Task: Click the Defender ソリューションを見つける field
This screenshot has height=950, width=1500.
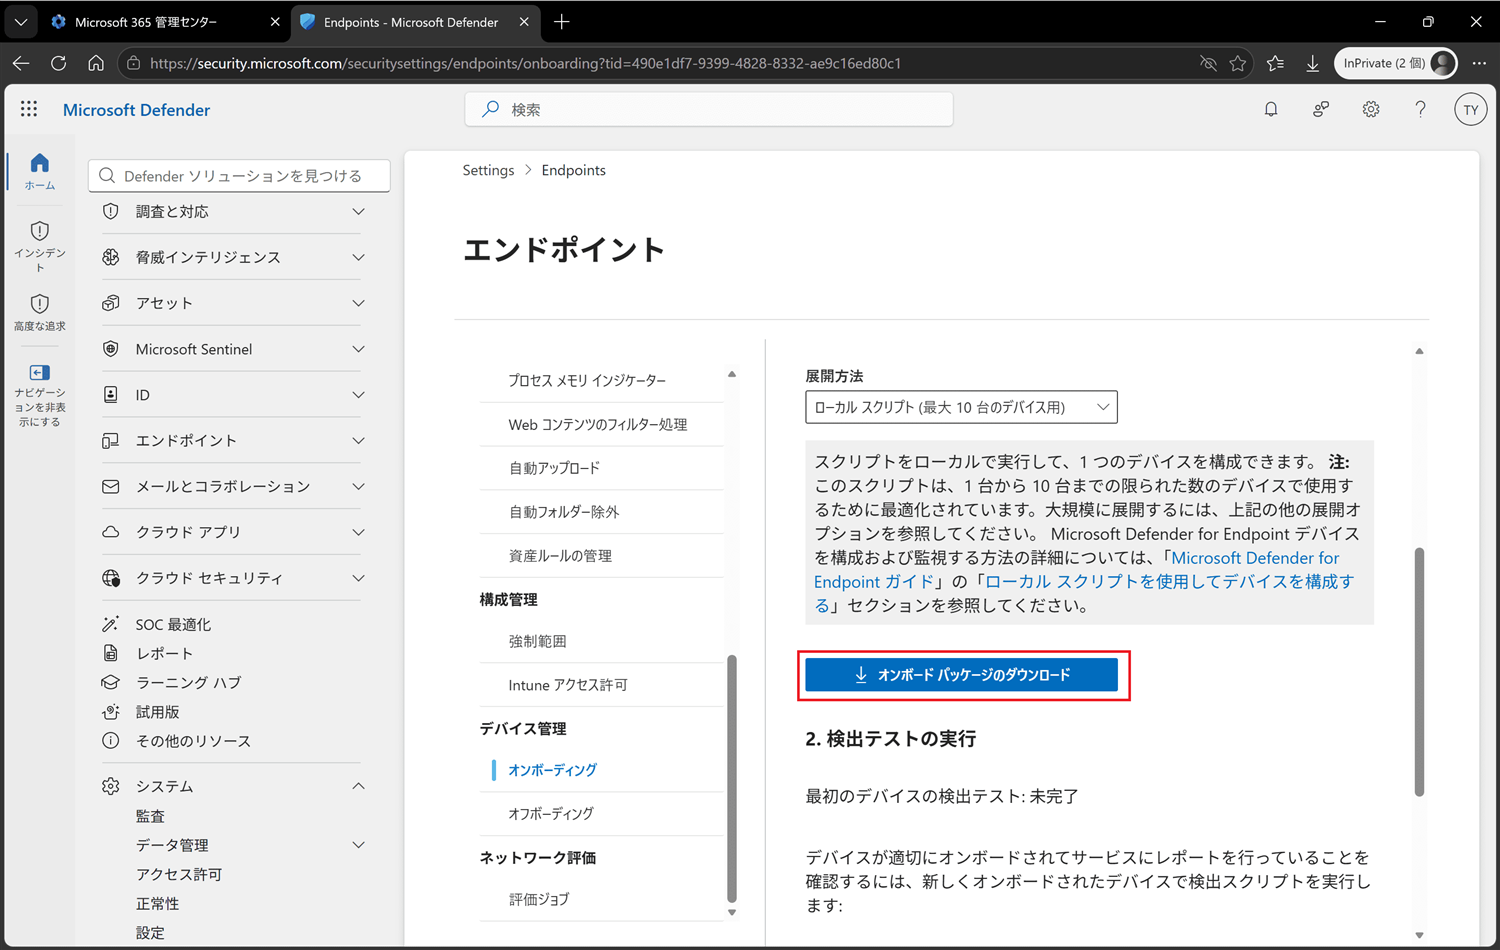Action: click(x=239, y=176)
